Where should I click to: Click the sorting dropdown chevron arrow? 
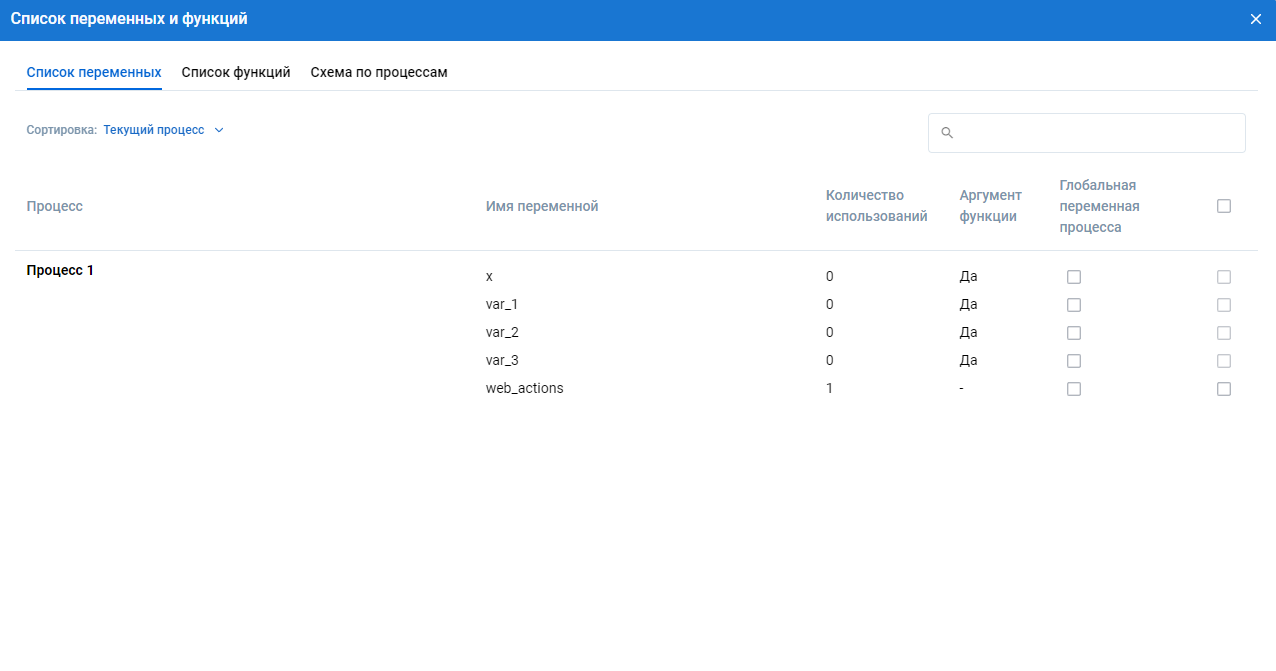click(x=219, y=130)
